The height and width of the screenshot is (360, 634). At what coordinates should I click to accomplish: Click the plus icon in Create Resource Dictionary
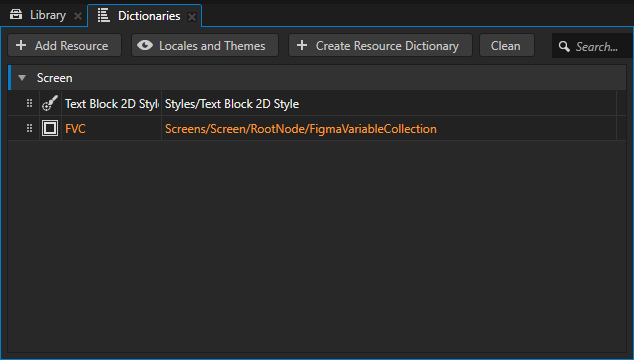coord(302,45)
